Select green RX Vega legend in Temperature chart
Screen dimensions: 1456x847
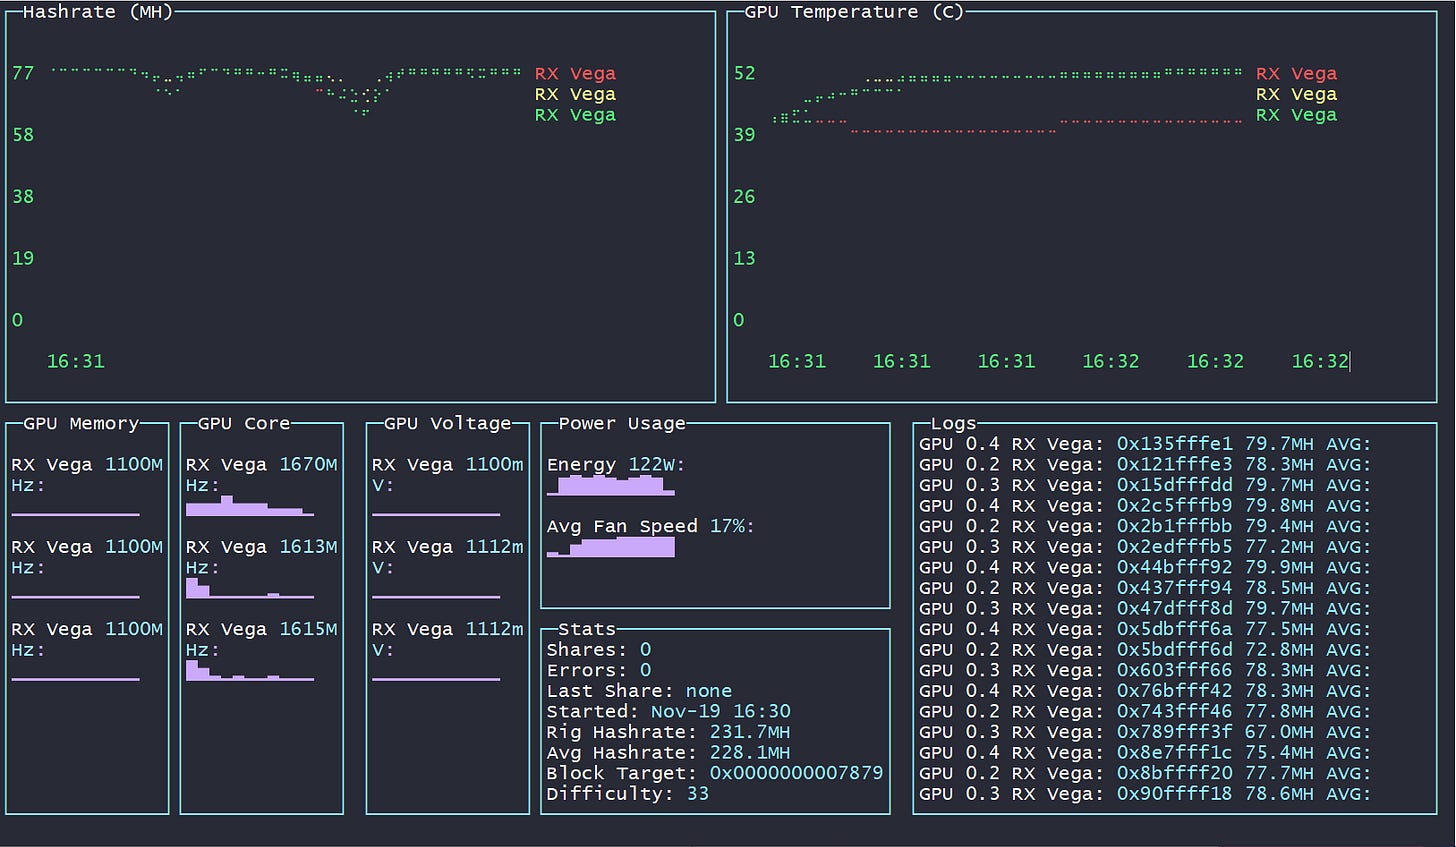(x=1296, y=115)
